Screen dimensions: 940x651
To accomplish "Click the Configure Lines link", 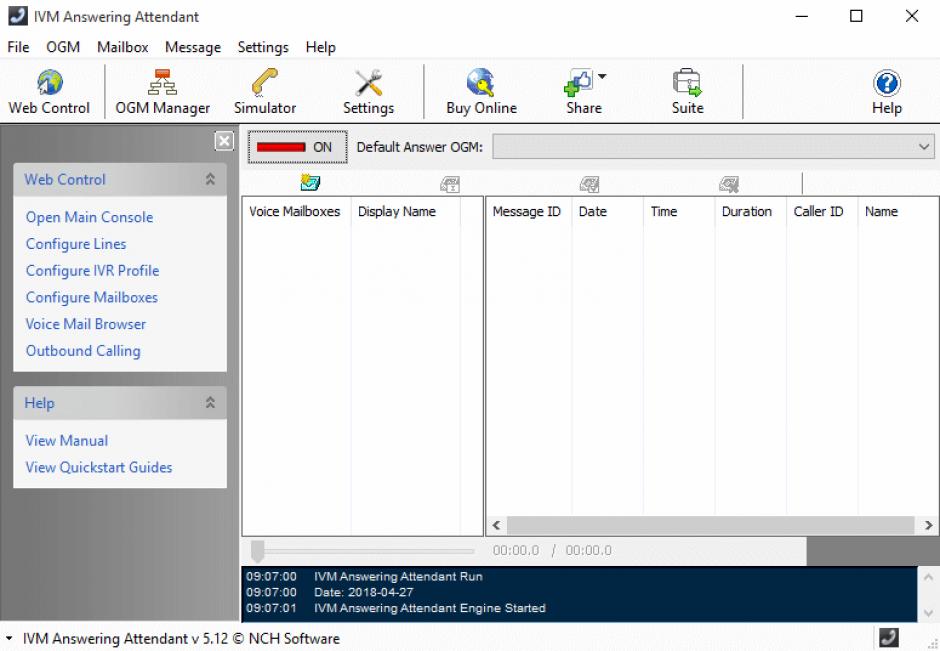I will coord(76,244).
